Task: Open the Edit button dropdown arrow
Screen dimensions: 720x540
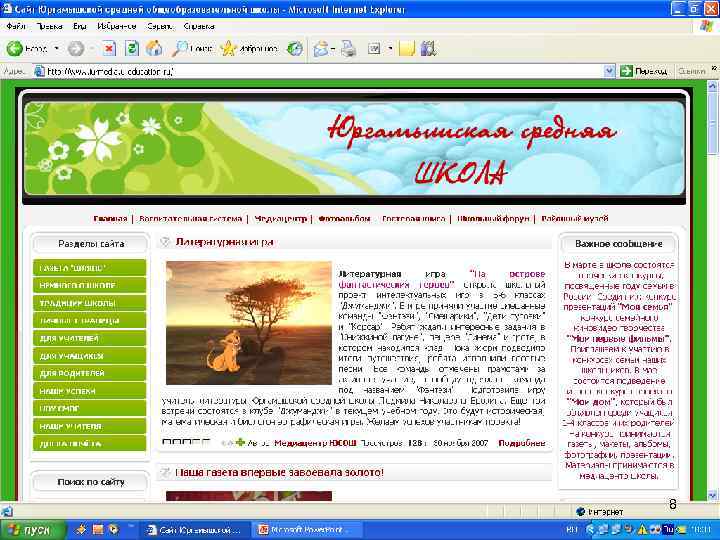Action: tap(390, 48)
